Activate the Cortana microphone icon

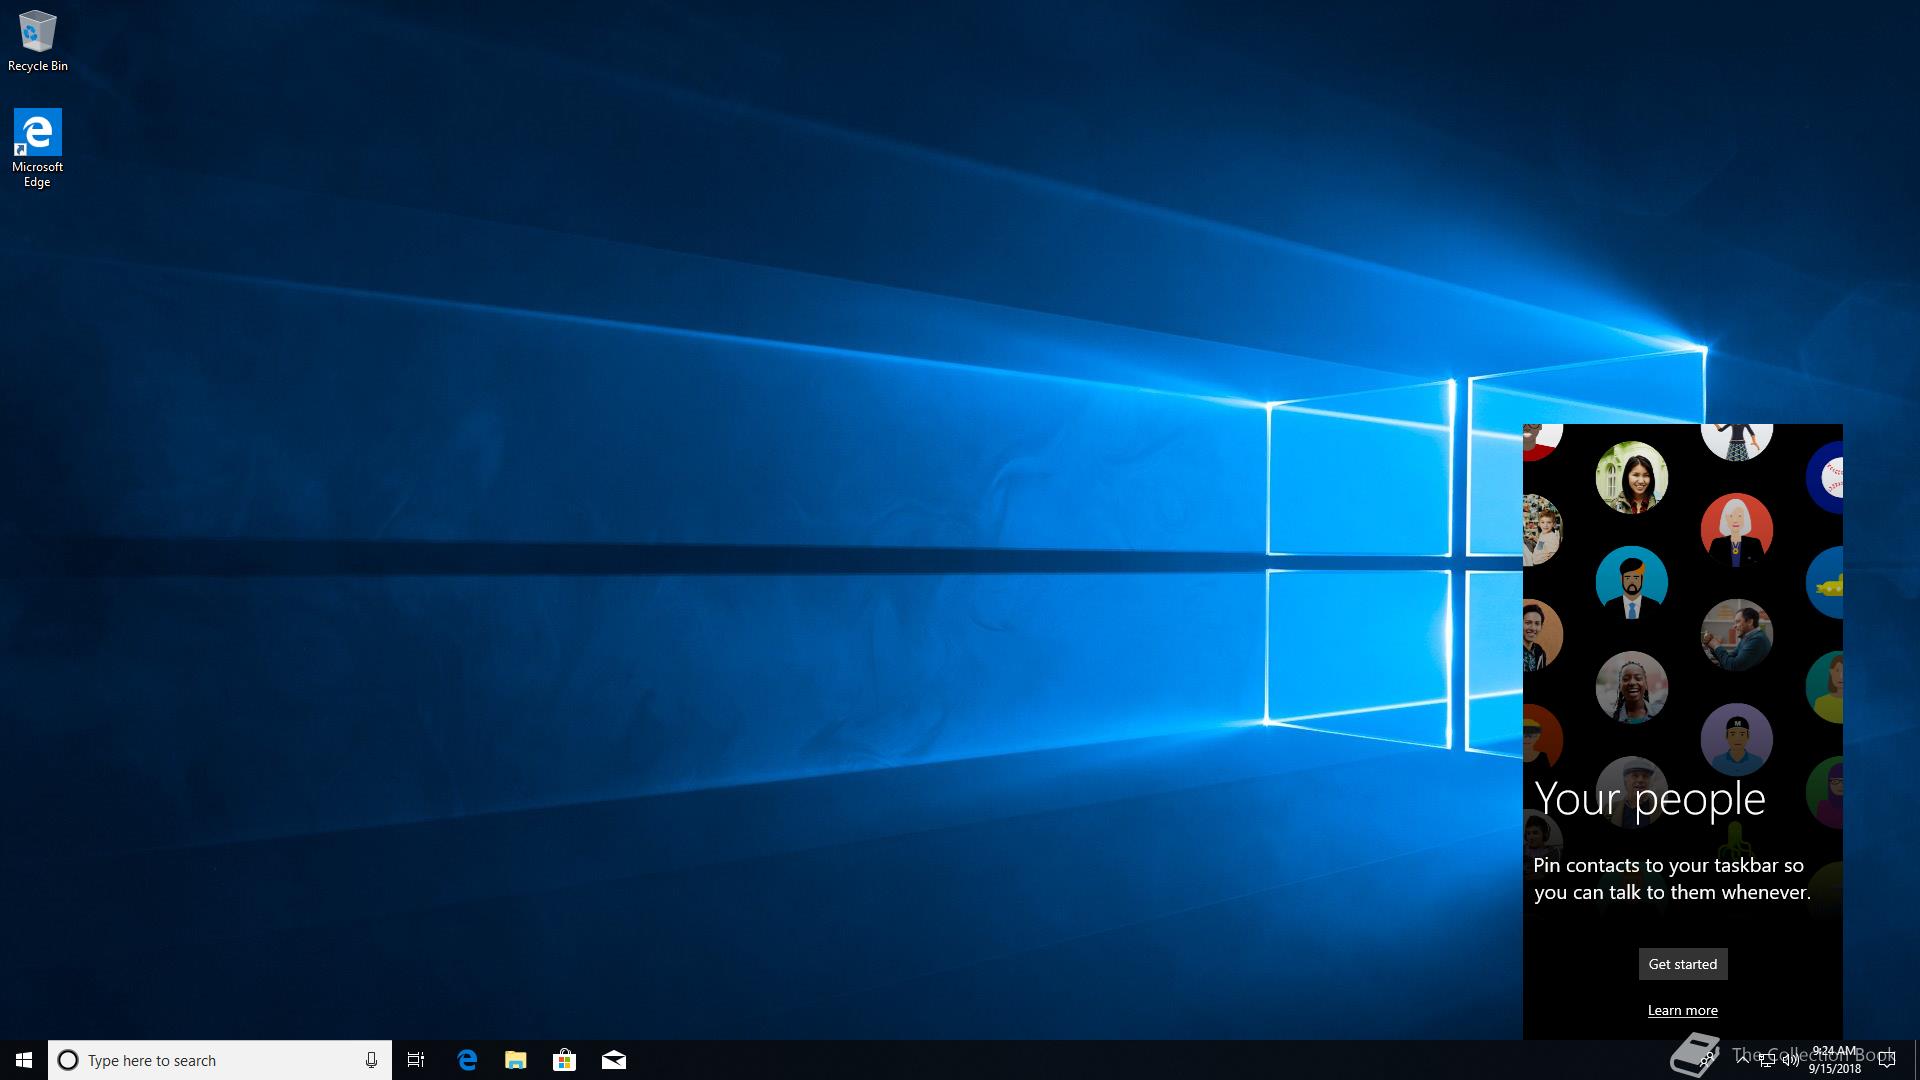click(371, 1060)
